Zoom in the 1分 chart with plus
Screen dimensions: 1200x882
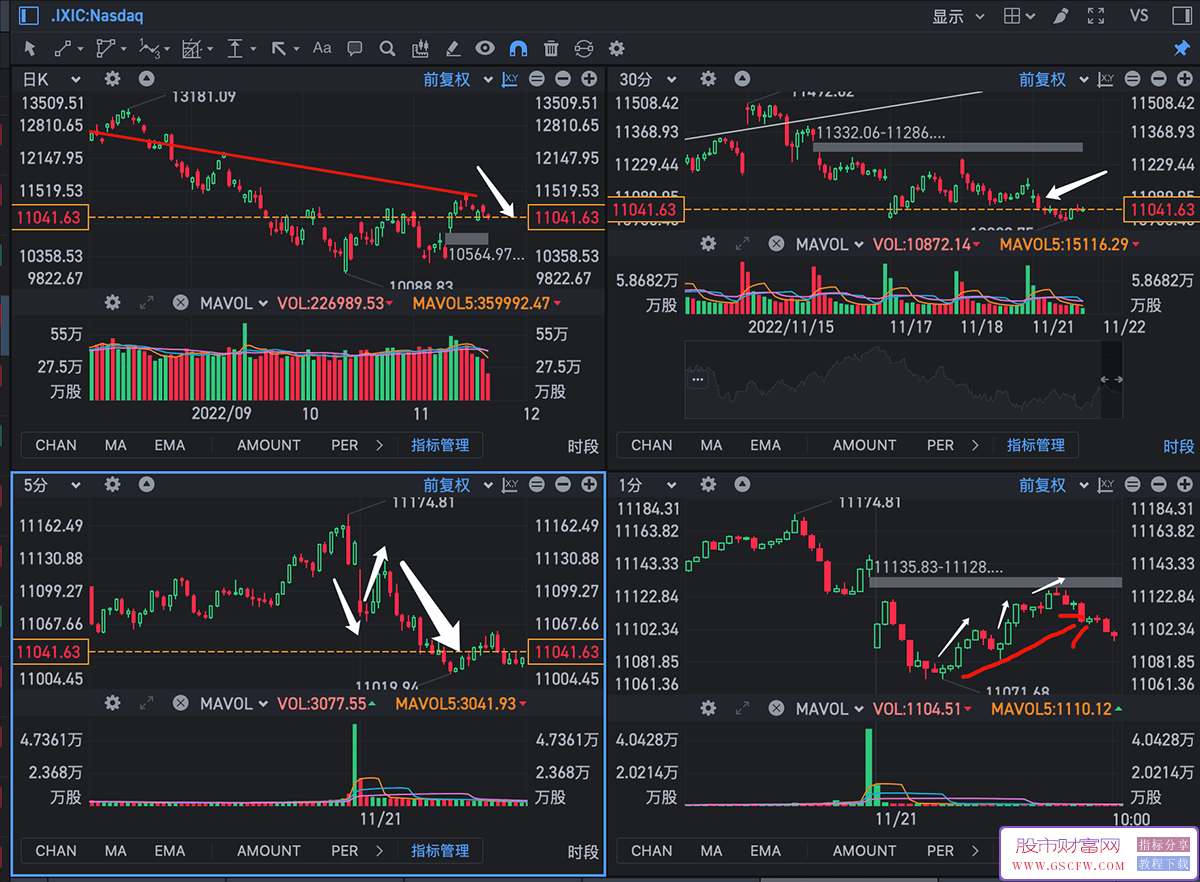point(1186,485)
